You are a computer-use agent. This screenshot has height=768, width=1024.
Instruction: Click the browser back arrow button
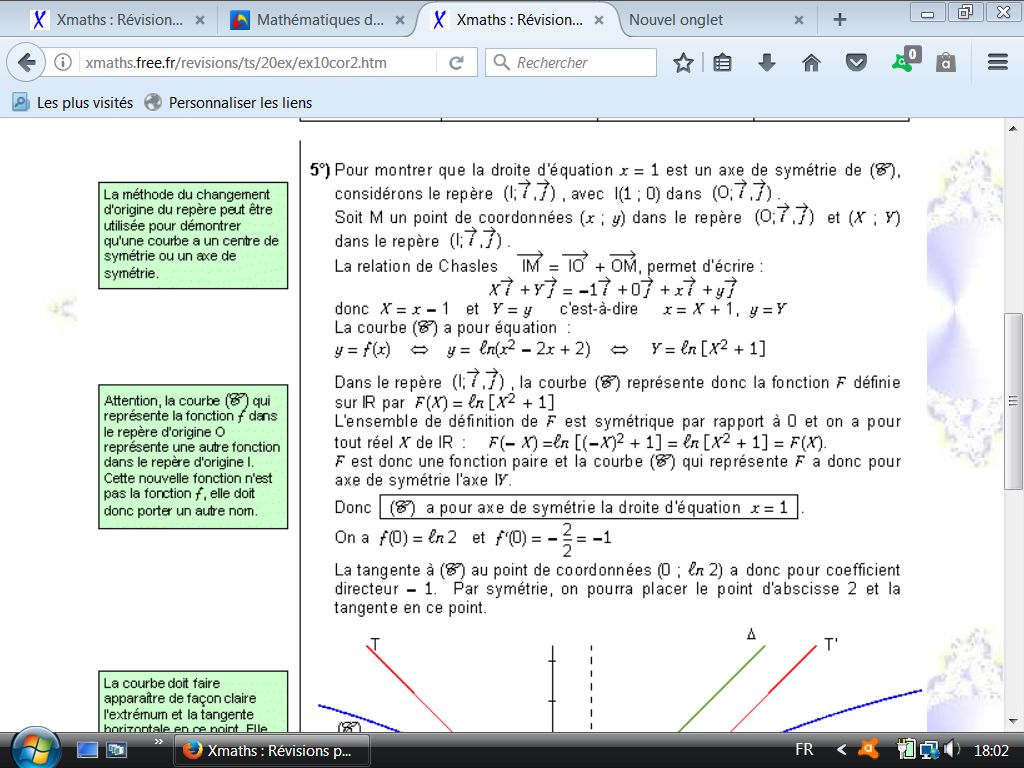pyautogui.click(x=25, y=63)
